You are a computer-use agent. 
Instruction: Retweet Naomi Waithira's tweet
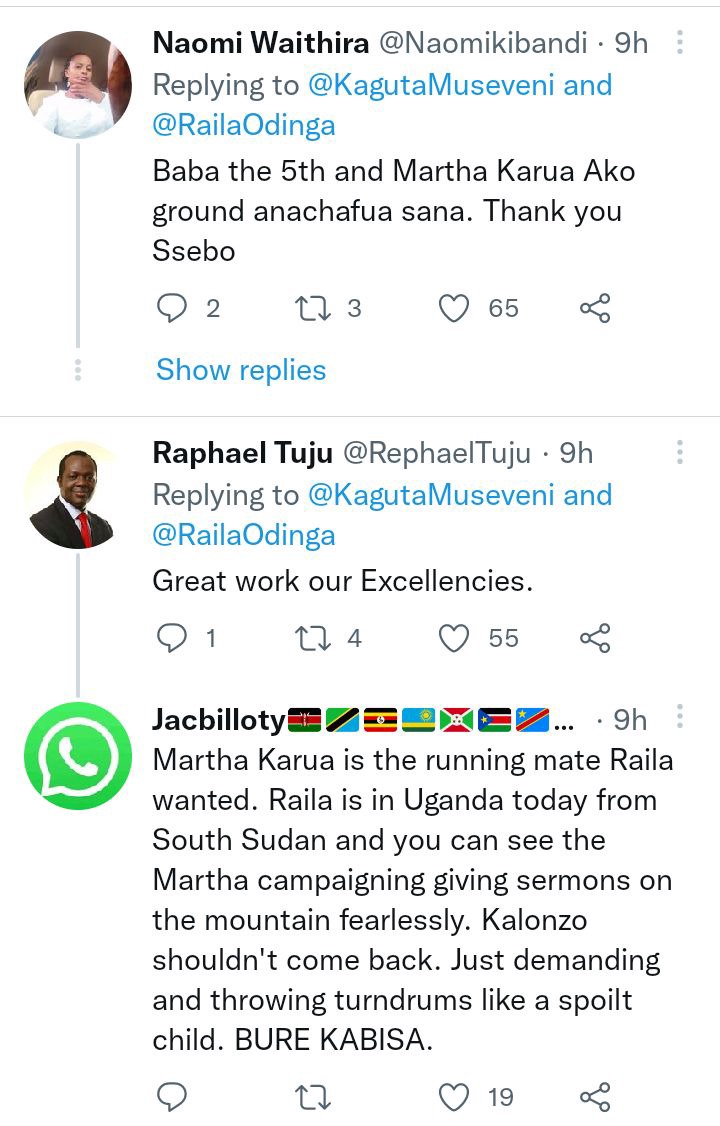(x=312, y=308)
